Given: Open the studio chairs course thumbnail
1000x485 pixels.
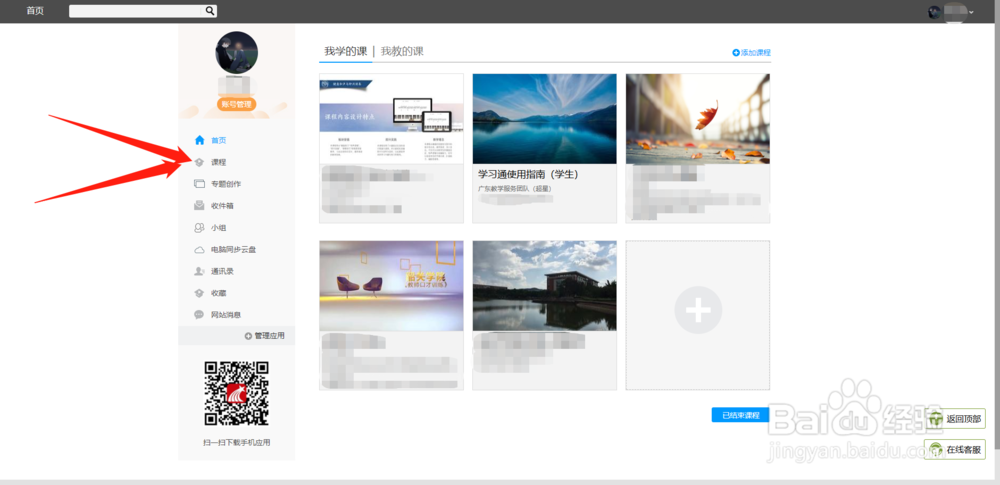Looking at the screenshot, I should [x=392, y=286].
